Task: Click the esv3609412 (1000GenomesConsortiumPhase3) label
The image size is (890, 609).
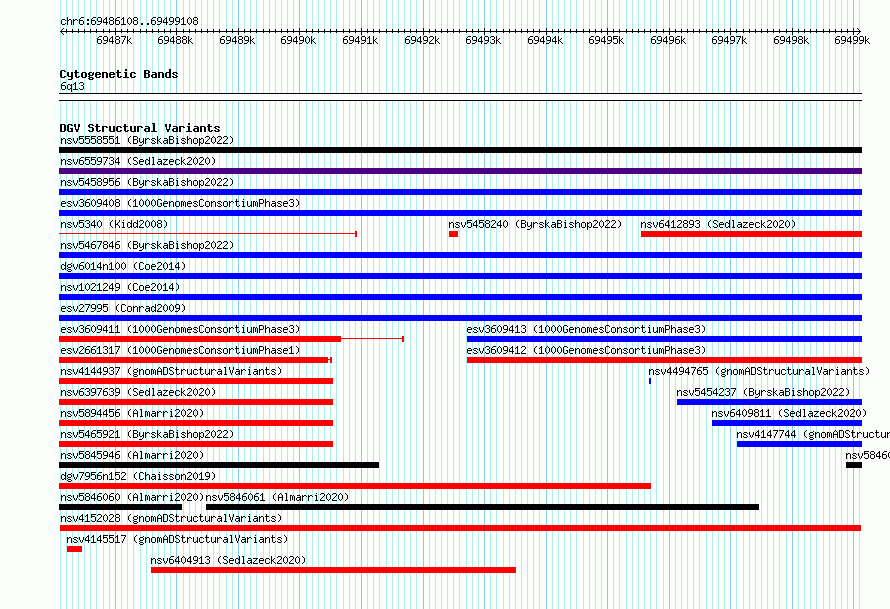Action: [586, 350]
